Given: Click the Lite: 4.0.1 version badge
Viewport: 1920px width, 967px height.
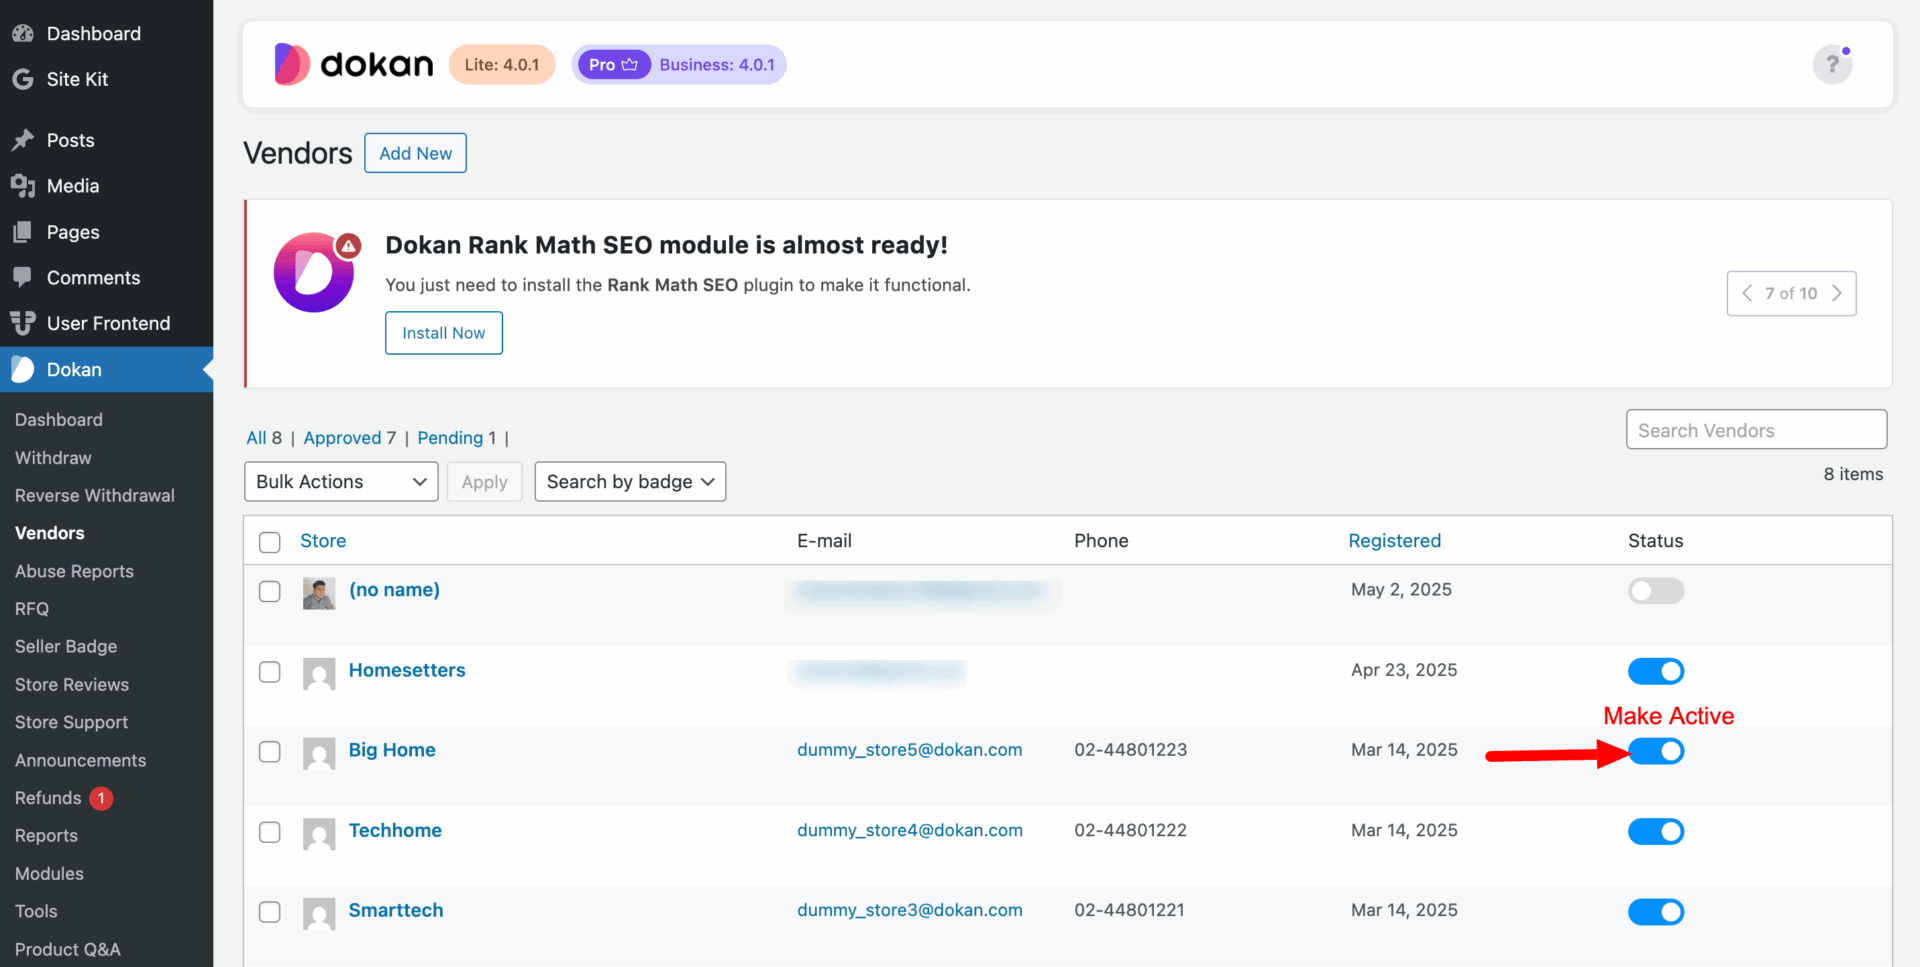Looking at the screenshot, I should [x=502, y=65].
